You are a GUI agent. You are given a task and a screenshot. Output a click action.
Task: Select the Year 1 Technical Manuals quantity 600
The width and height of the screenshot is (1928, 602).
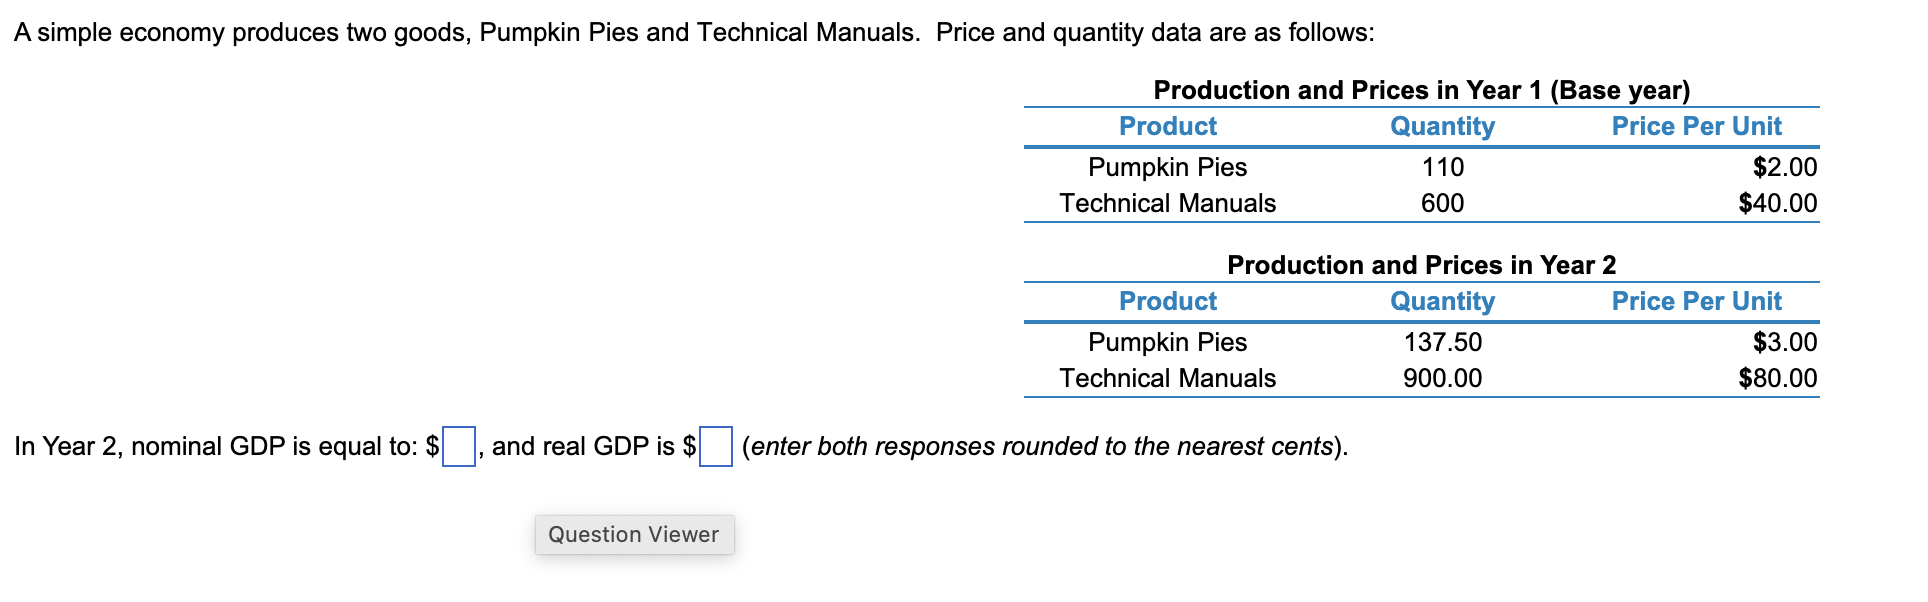tap(1442, 203)
